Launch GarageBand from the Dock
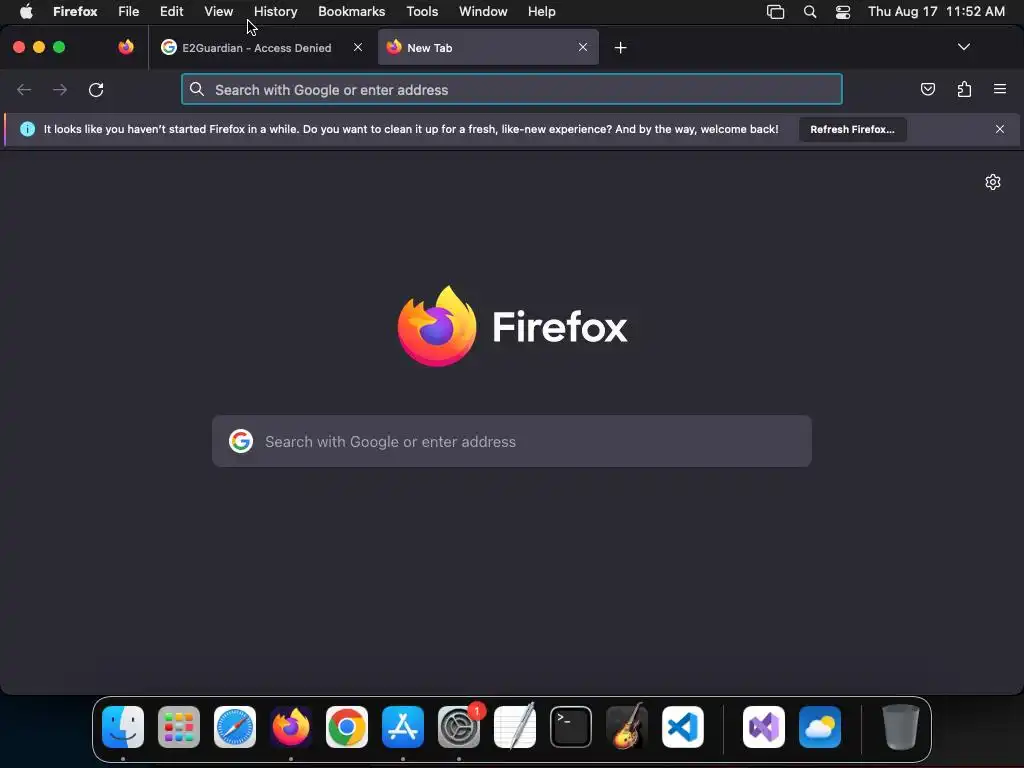Viewport: 1024px width, 768px height. 627,727
